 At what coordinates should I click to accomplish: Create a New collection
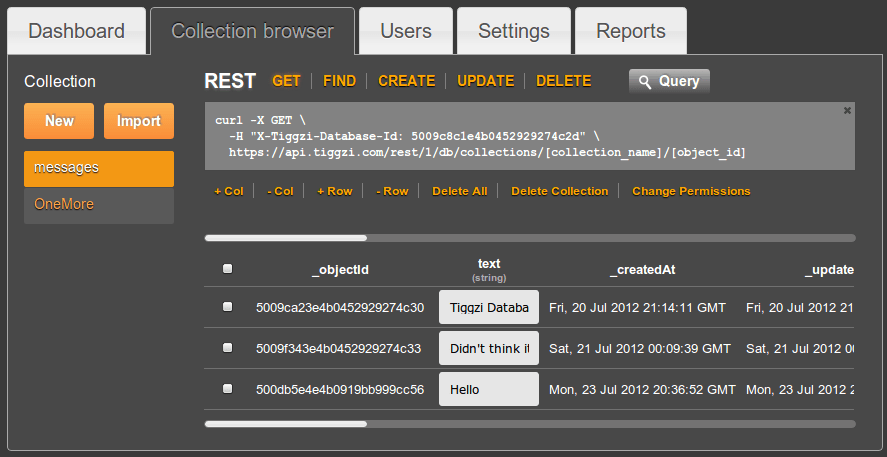(59, 121)
